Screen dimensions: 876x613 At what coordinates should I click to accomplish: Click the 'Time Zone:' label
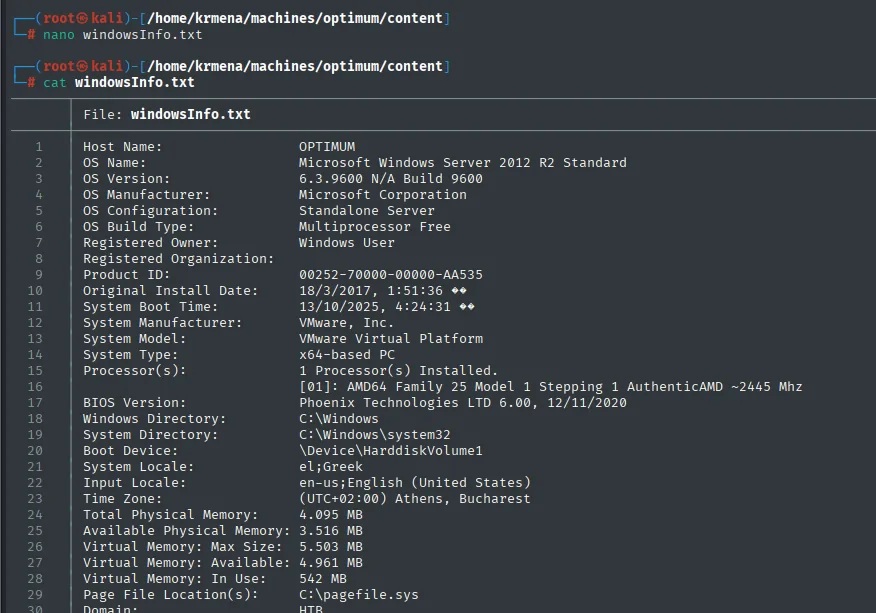coord(122,499)
